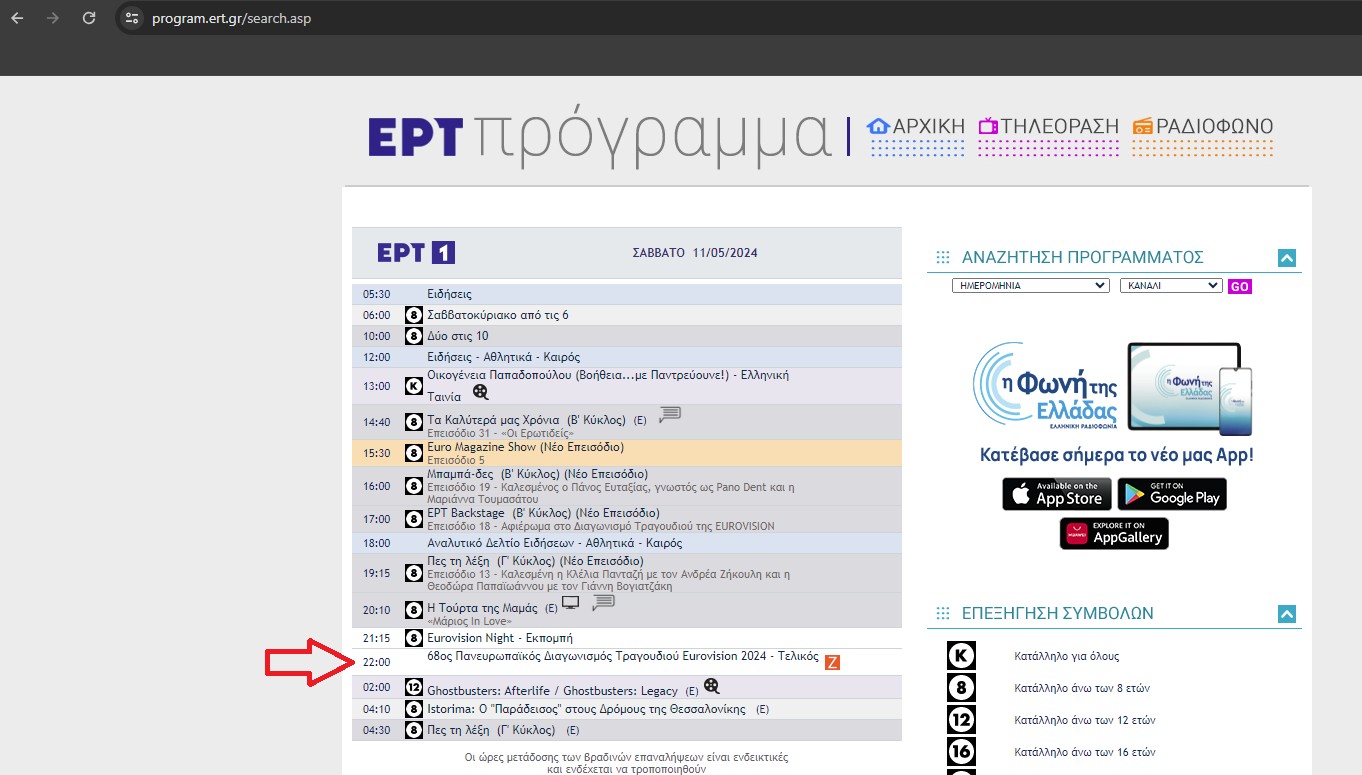This screenshot has height=775, width=1362.
Task: Click the 8 rating icon on 04:30 Πες τη λέξη
Action: click(x=413, y=730)
